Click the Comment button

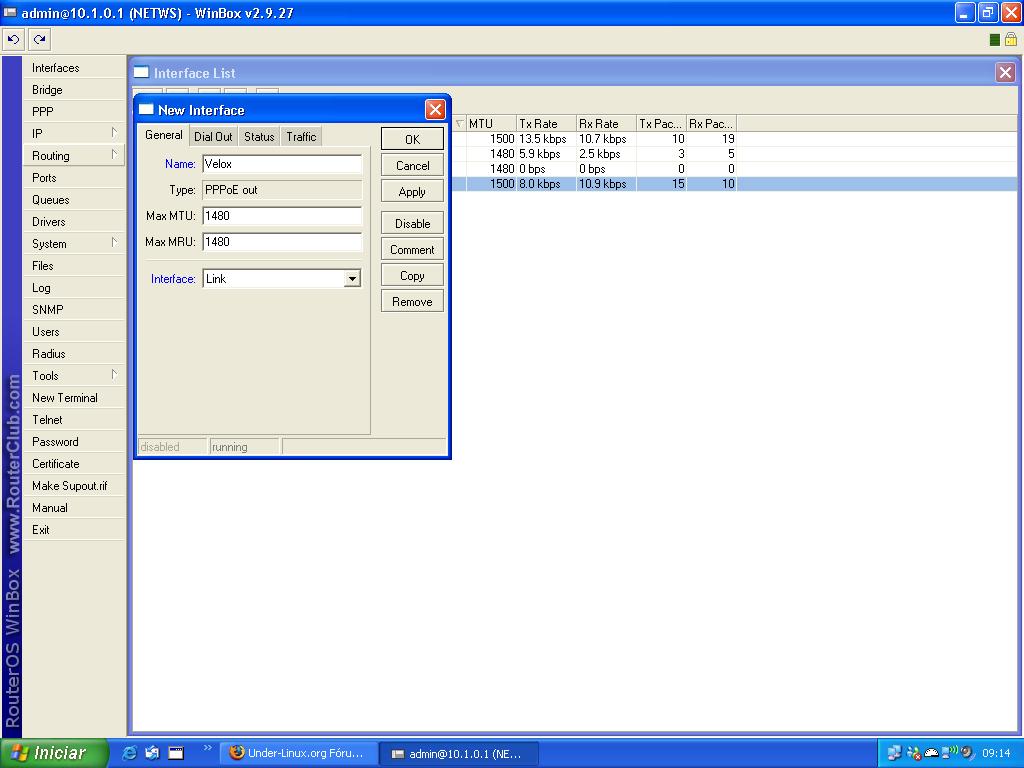pyautogui.click(x=412, y=249)
